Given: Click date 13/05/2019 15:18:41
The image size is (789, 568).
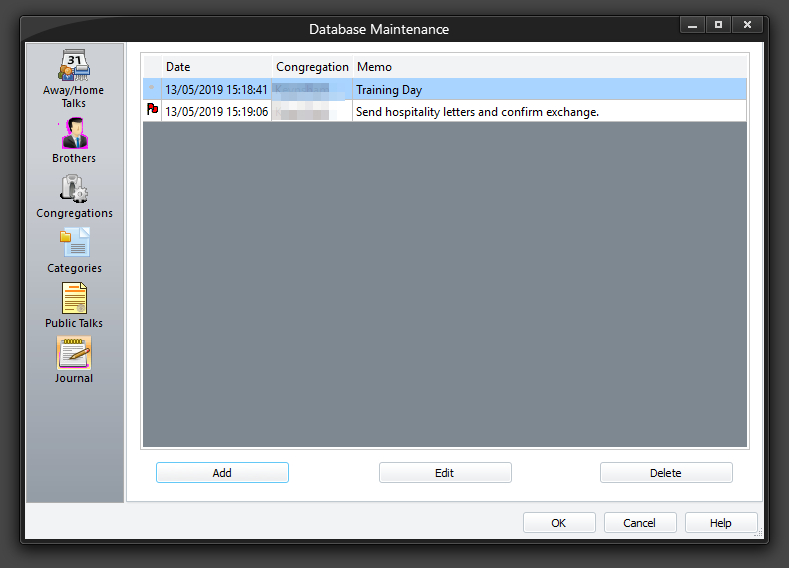Looking at the screenshot, I should point(216,90).
